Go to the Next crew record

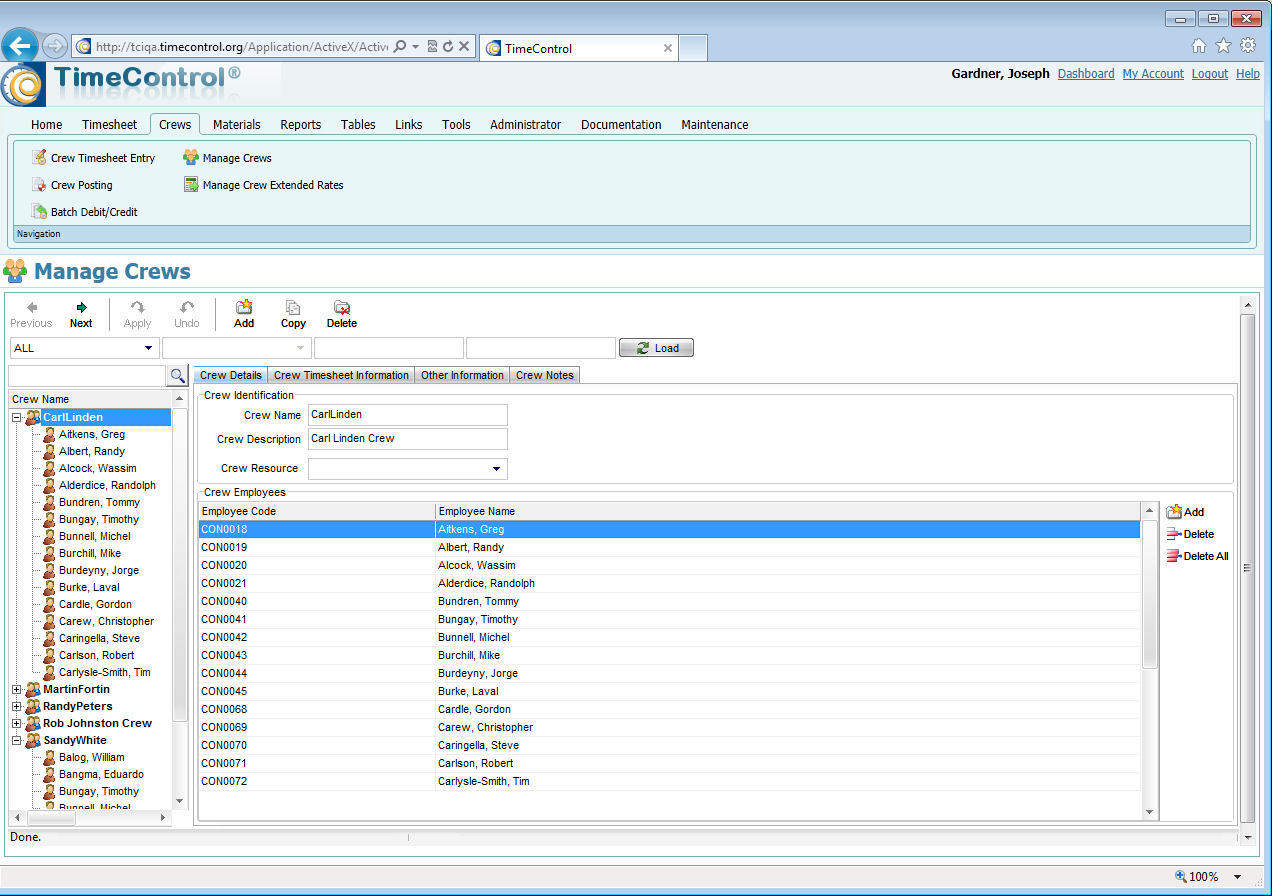[x=81, y=314]
